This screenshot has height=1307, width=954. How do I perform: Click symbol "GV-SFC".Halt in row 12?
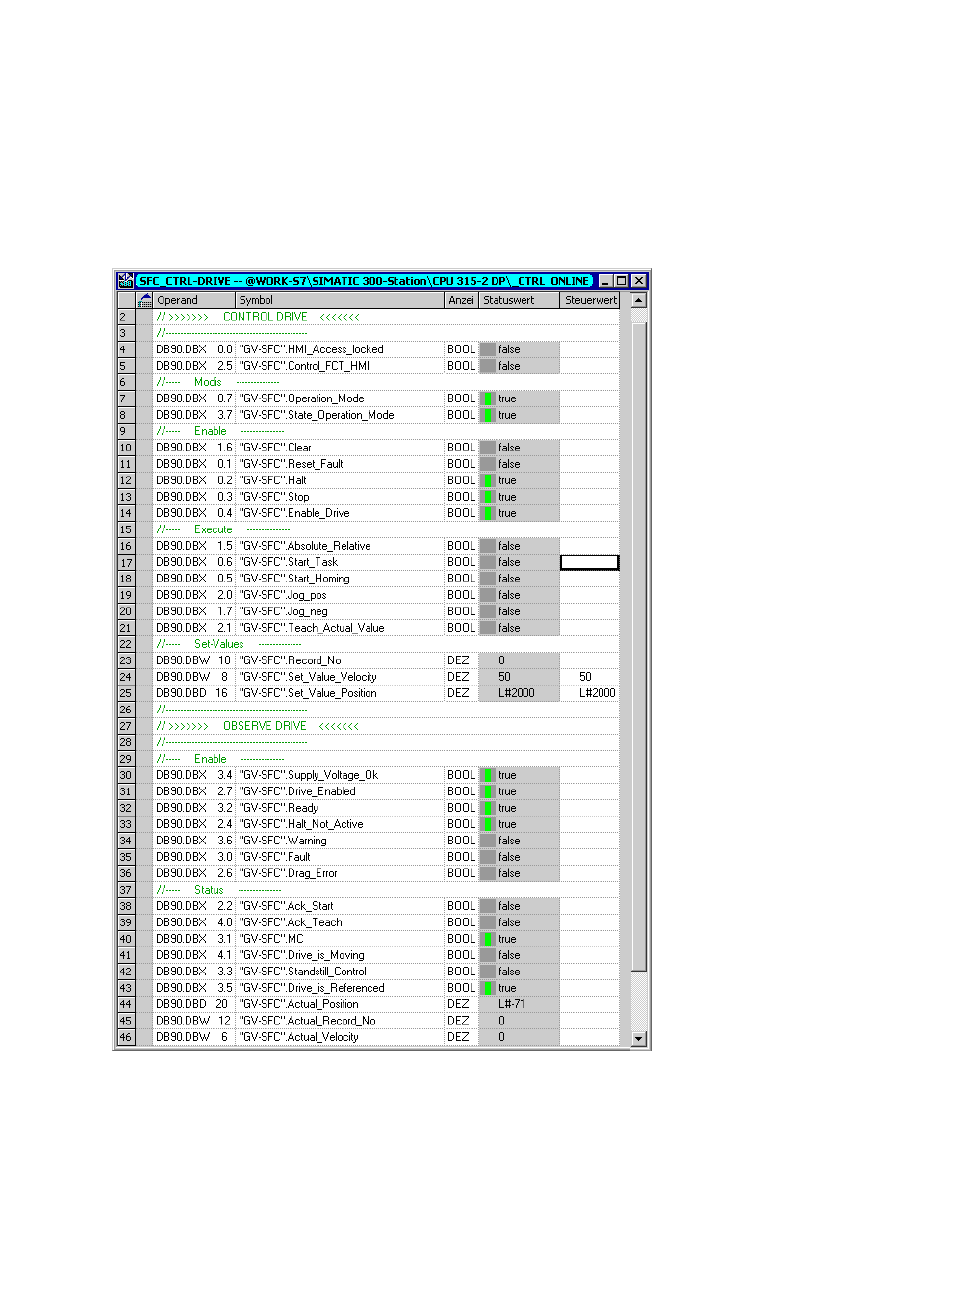(273, 480)
